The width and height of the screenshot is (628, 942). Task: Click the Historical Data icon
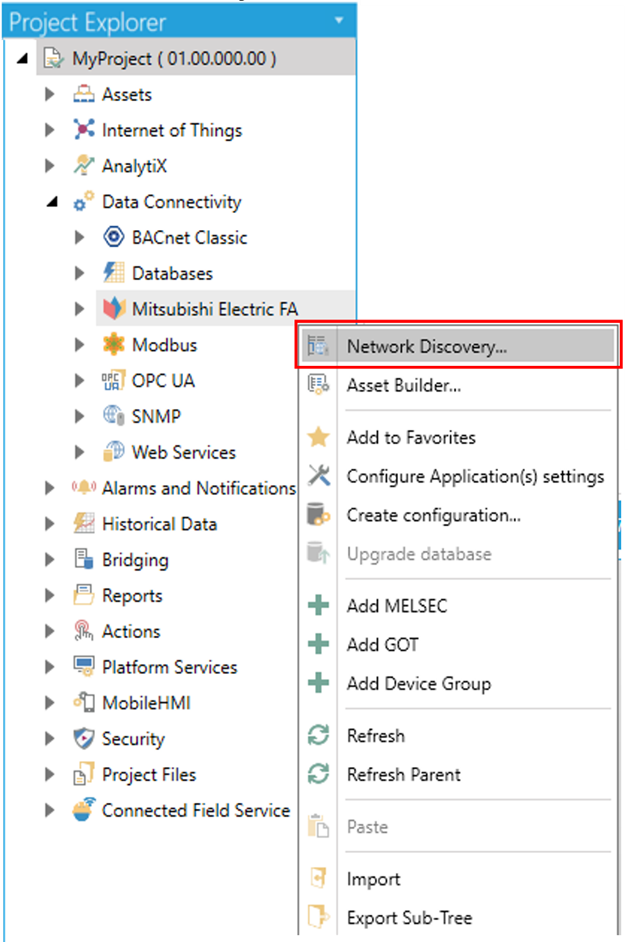(x=84, y=523)
